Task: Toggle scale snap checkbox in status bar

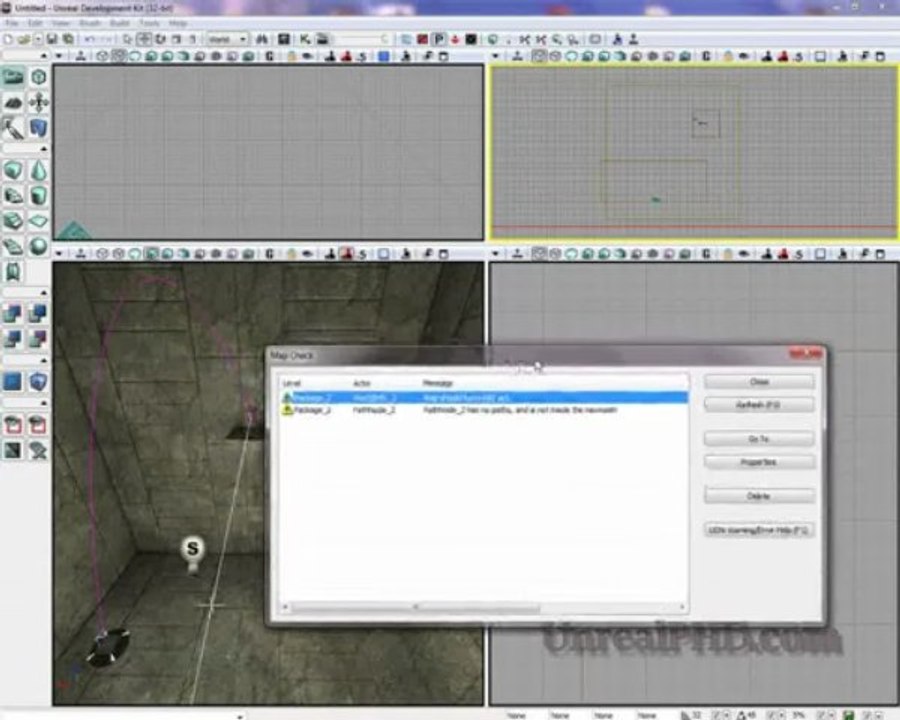Action: pyautogui.click(x=821, y=715)
